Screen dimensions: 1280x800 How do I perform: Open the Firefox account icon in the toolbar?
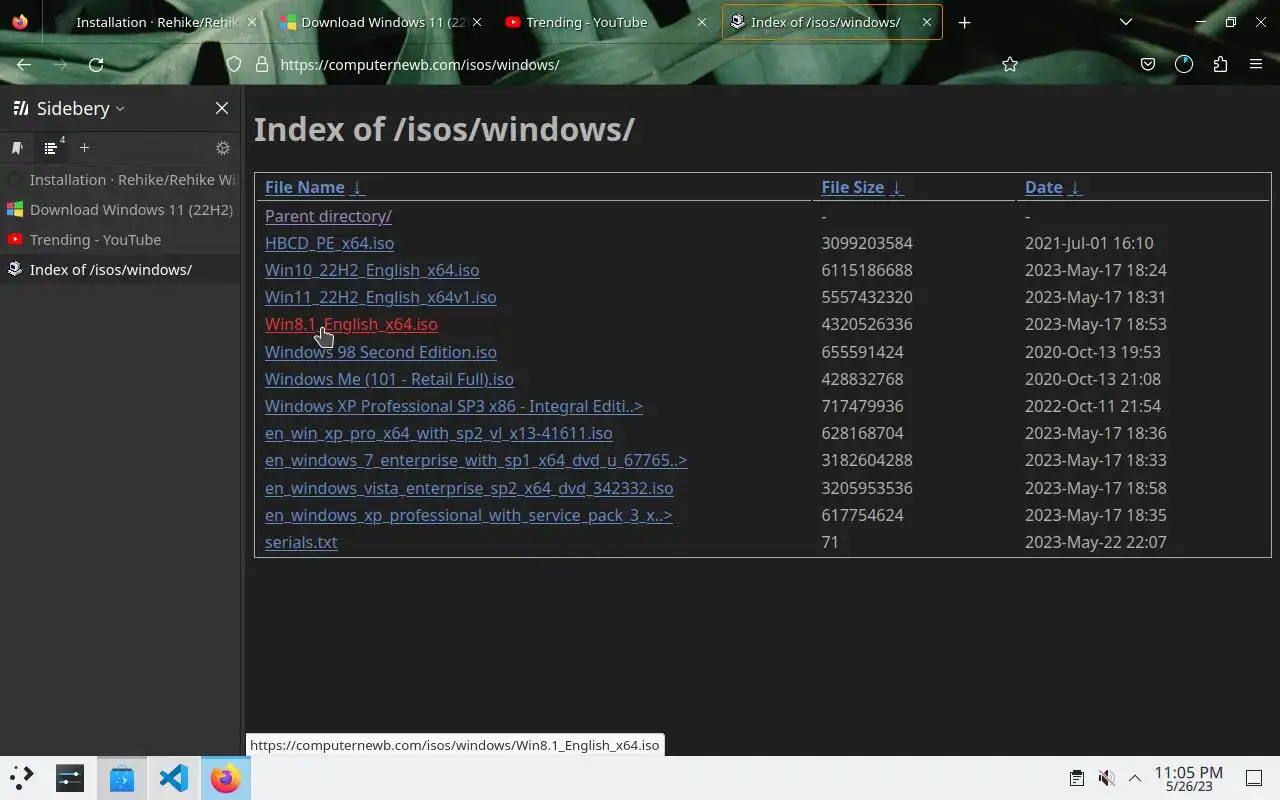tap(1184, 64)
